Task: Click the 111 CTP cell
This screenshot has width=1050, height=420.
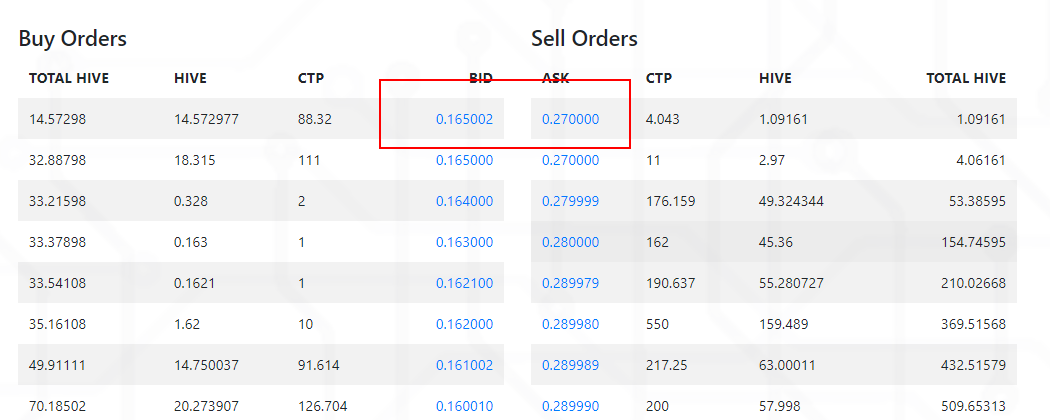Action: [x=309, y=160]
